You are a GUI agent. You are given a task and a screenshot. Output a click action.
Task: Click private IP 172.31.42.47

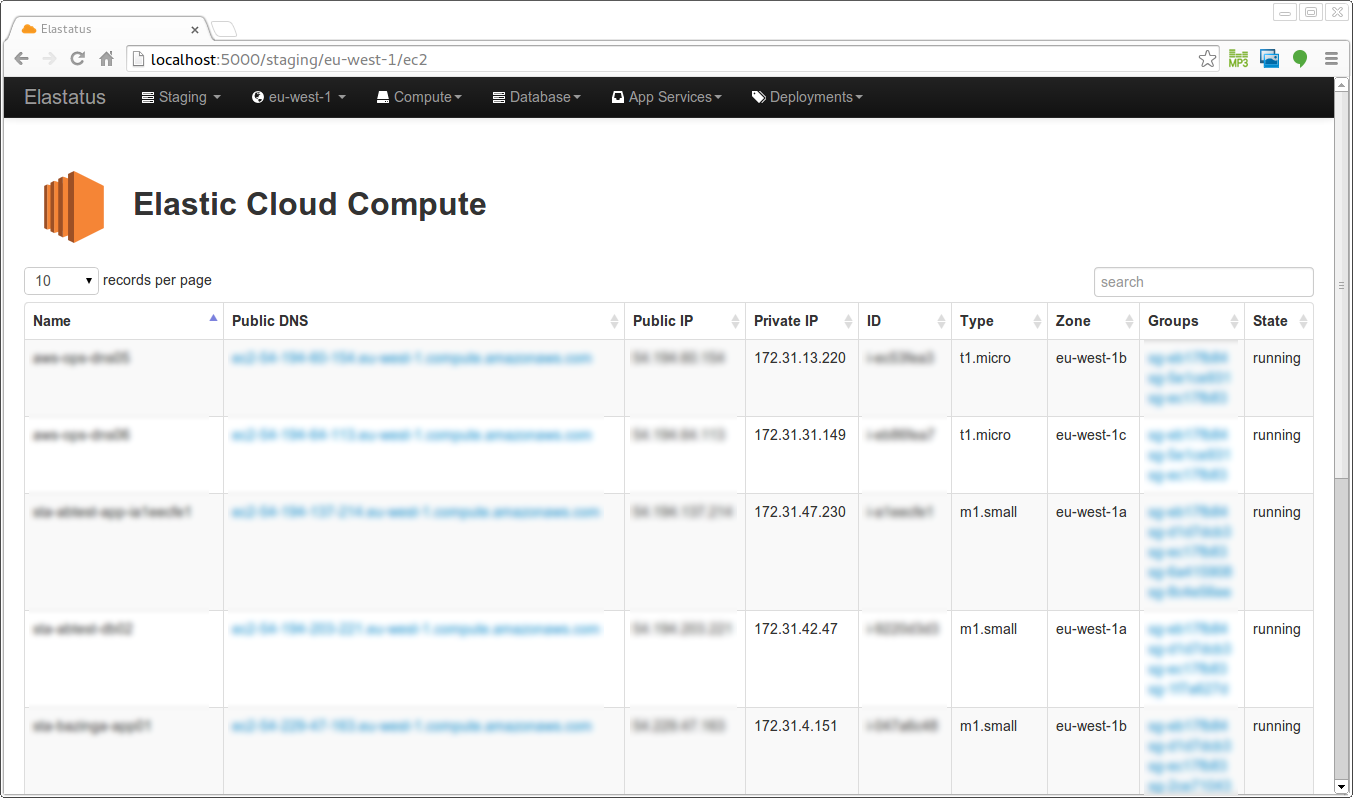tap(796, 629)
